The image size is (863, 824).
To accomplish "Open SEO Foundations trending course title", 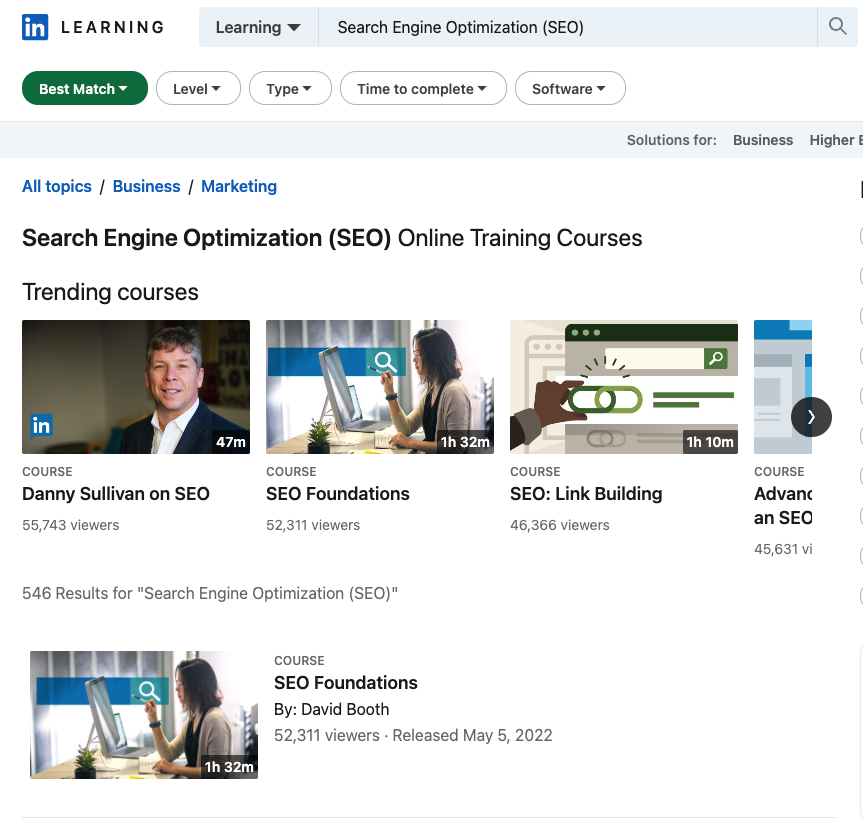I will 337,494.
